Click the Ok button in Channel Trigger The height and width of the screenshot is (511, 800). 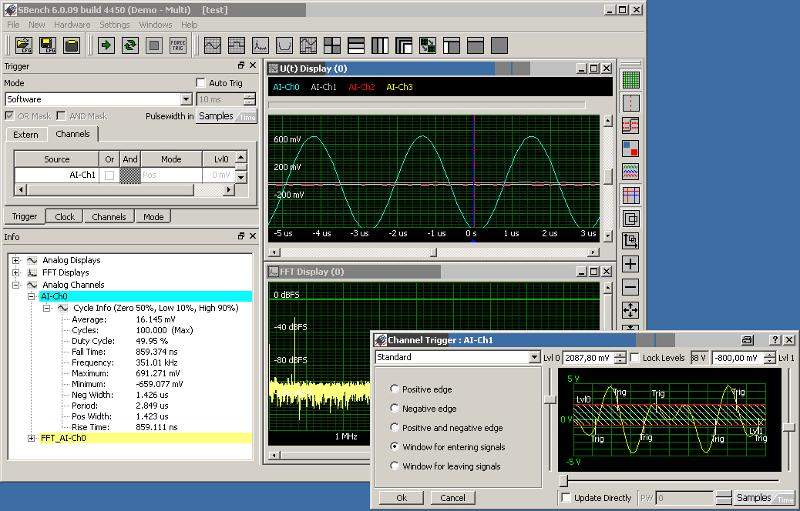point(402,497)
